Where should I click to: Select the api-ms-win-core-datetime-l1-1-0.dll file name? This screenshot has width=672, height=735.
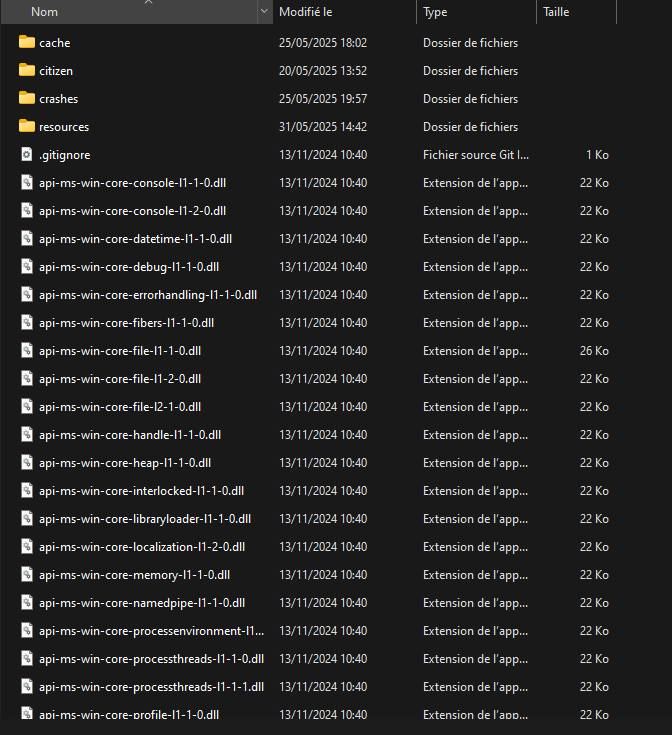tap(135, 239)
